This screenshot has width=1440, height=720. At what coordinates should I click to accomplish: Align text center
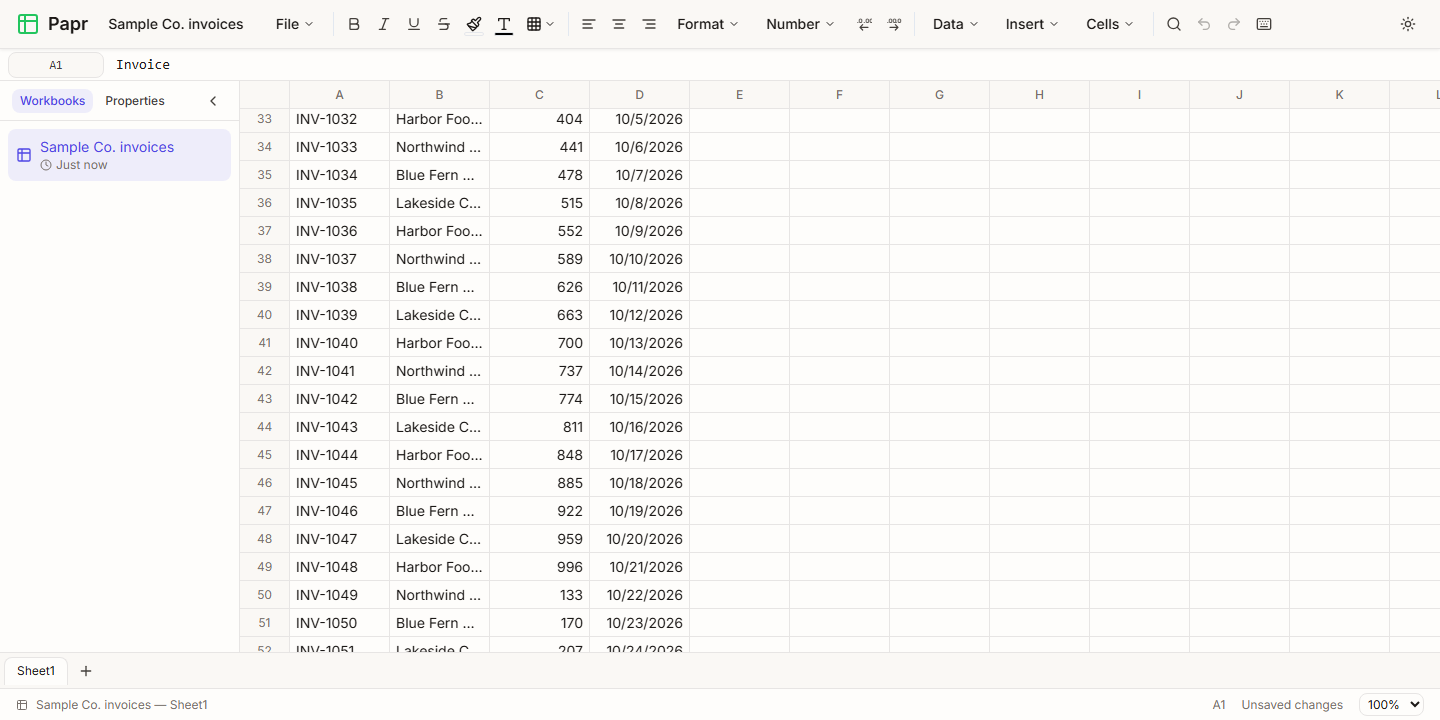click(x=619, y=24)
